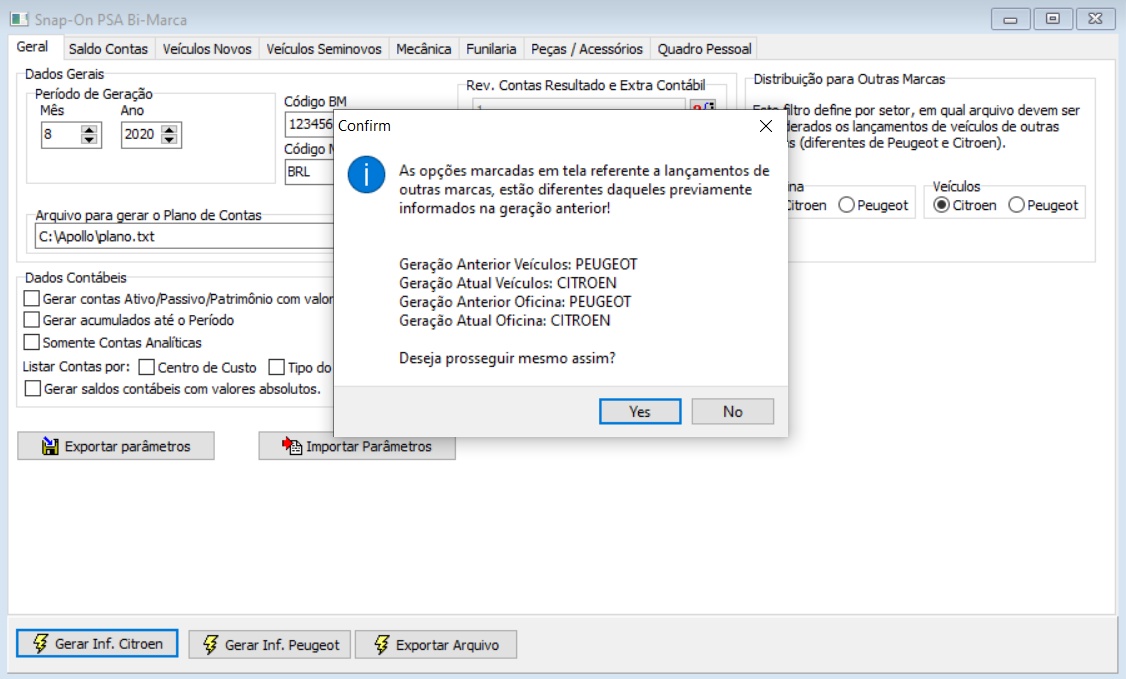Open the Geral tab

pos(32,47)
